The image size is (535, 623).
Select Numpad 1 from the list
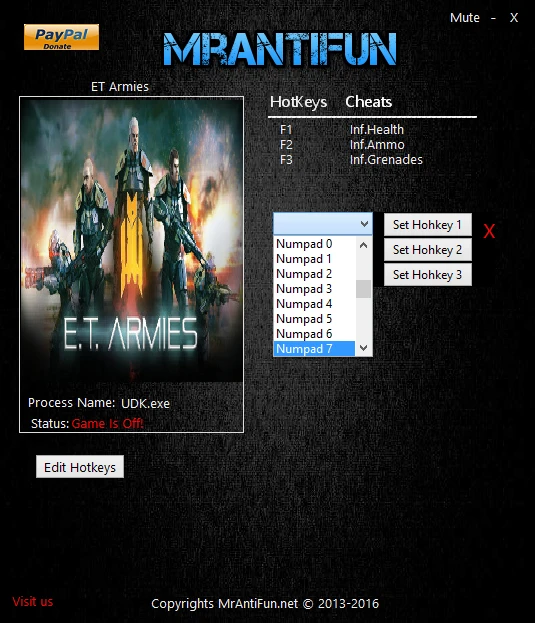pyautogui.click(x=314, y=259)
